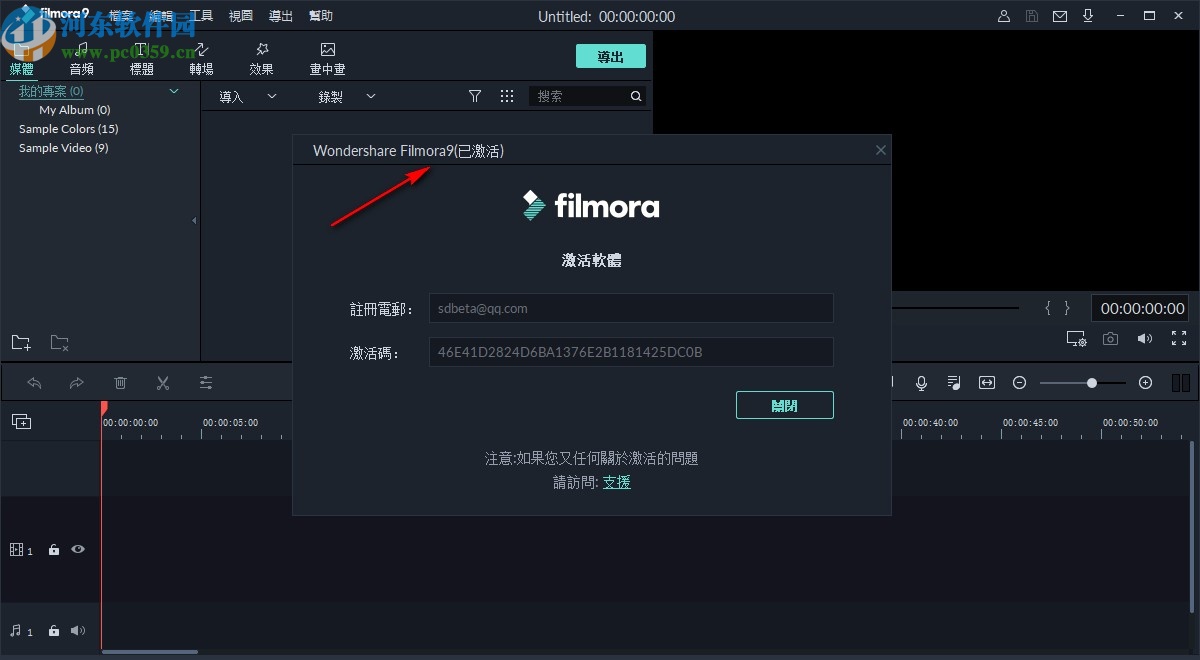Click the record voiceover microphone icon
The width and height of the screenshot is (1200, 660).
tap(921, 383)
